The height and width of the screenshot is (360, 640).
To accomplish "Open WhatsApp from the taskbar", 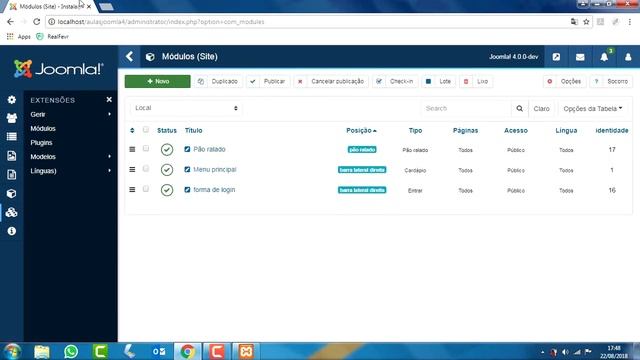I will (71, 351).
